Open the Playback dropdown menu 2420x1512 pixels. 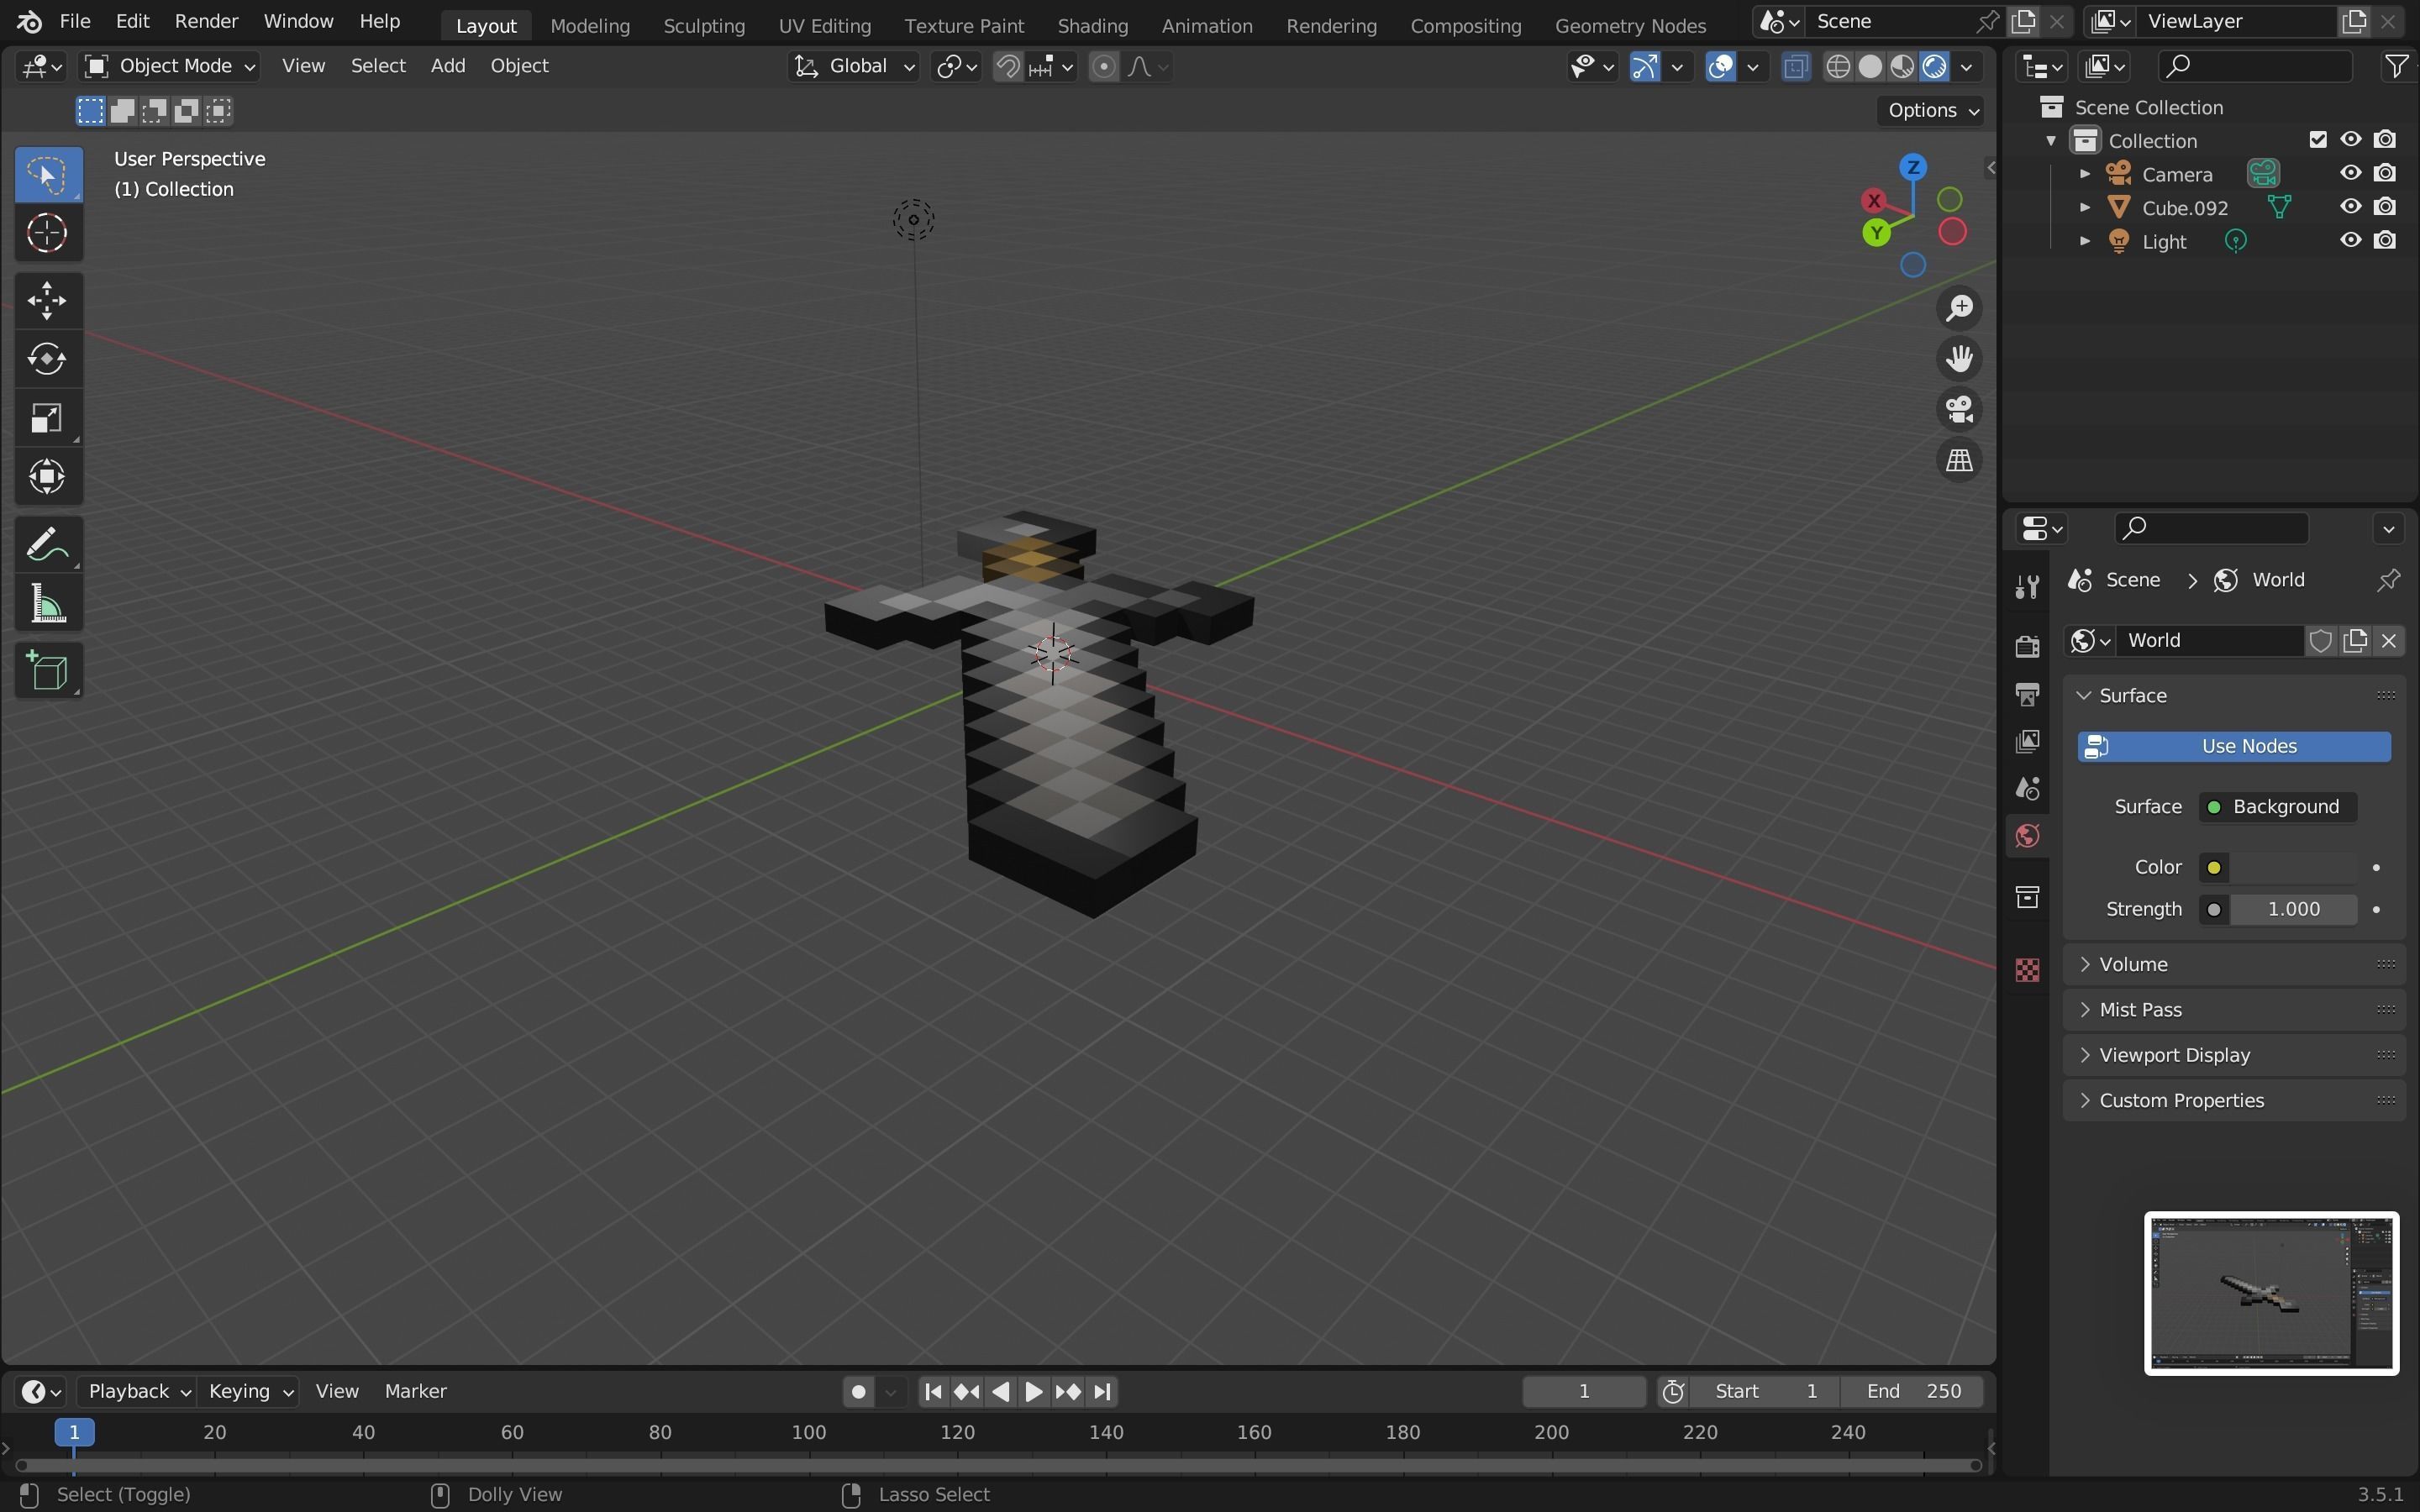pyautogui.click(x=138, y=1392)
